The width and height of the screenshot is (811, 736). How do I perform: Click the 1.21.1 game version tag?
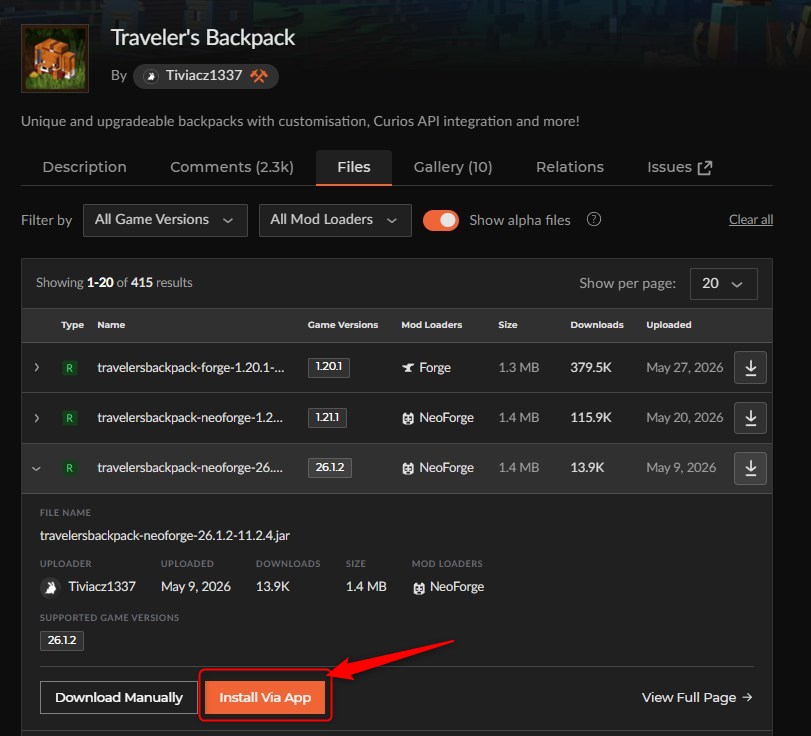327,417
